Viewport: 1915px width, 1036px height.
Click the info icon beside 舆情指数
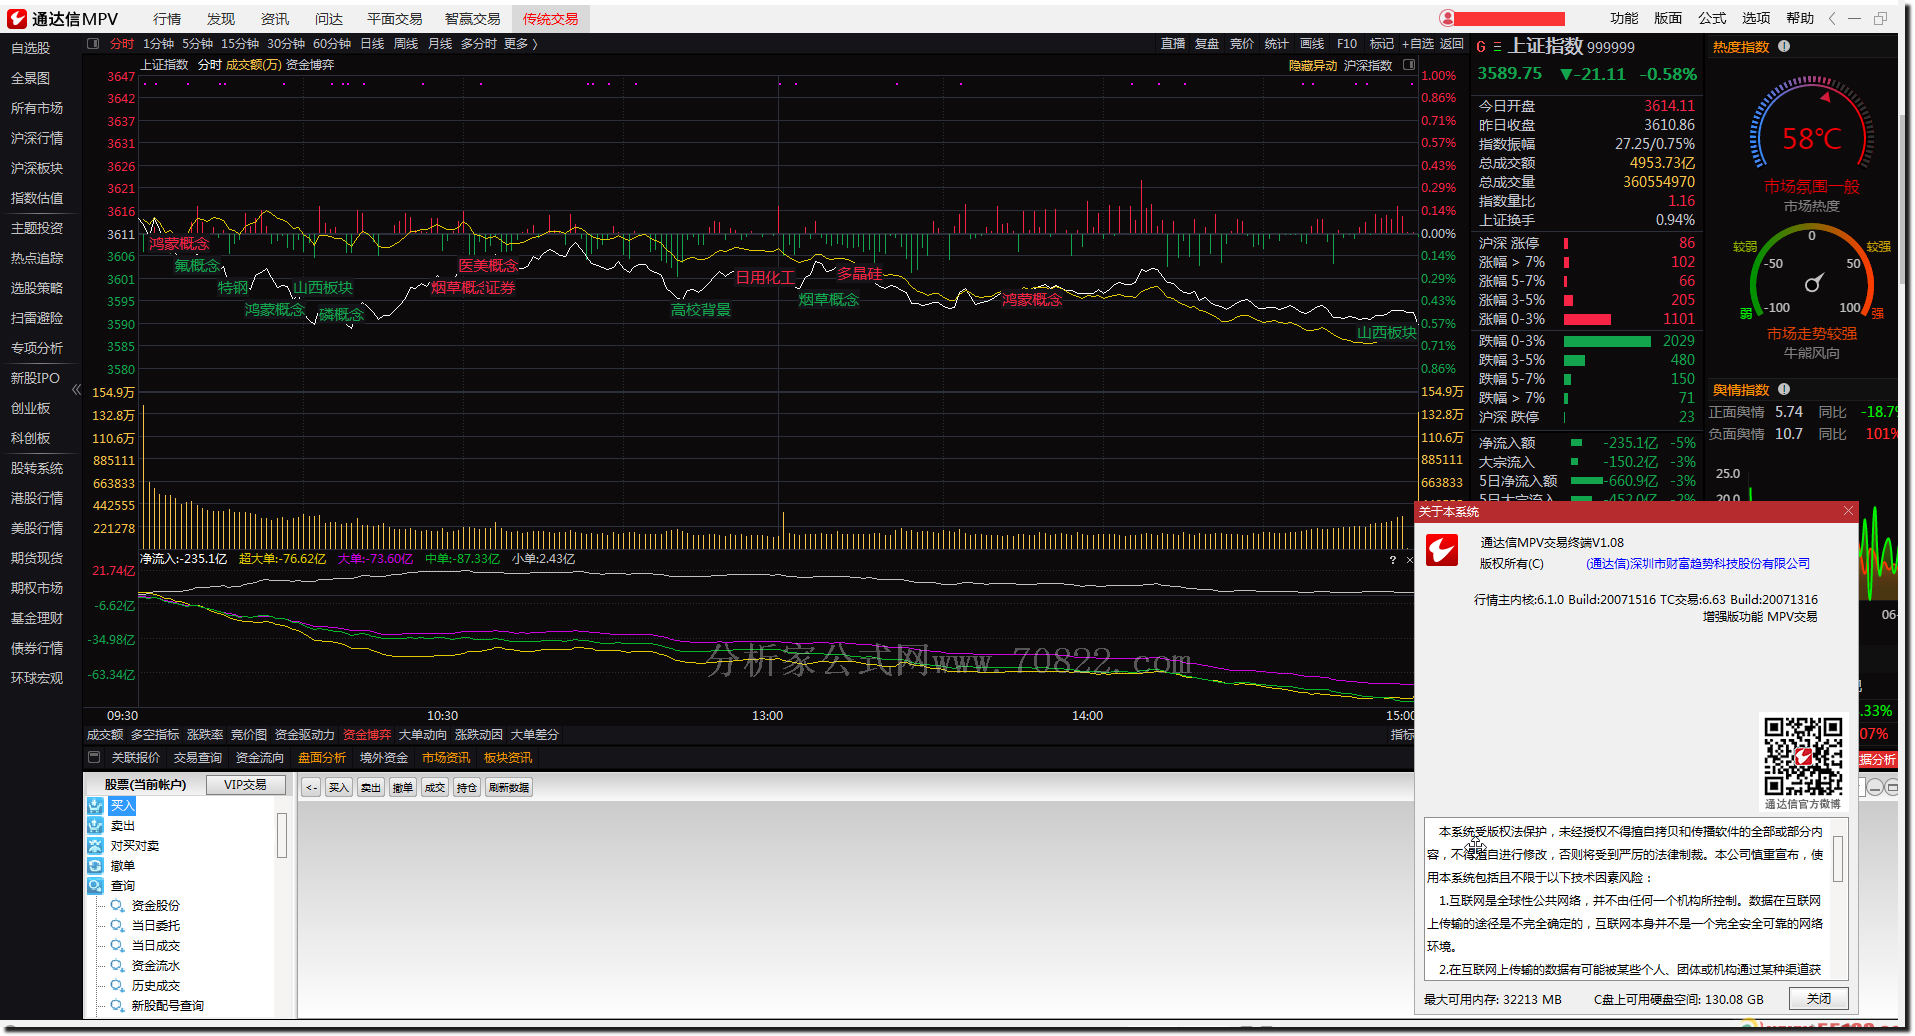coord(1784,389)
